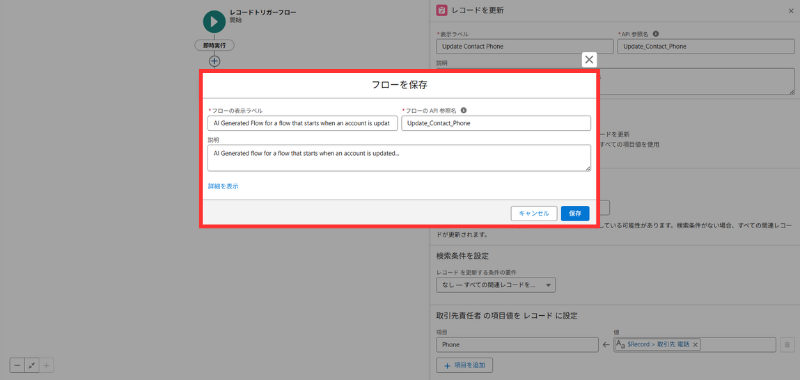Click the Phone field input

point(517,345)
